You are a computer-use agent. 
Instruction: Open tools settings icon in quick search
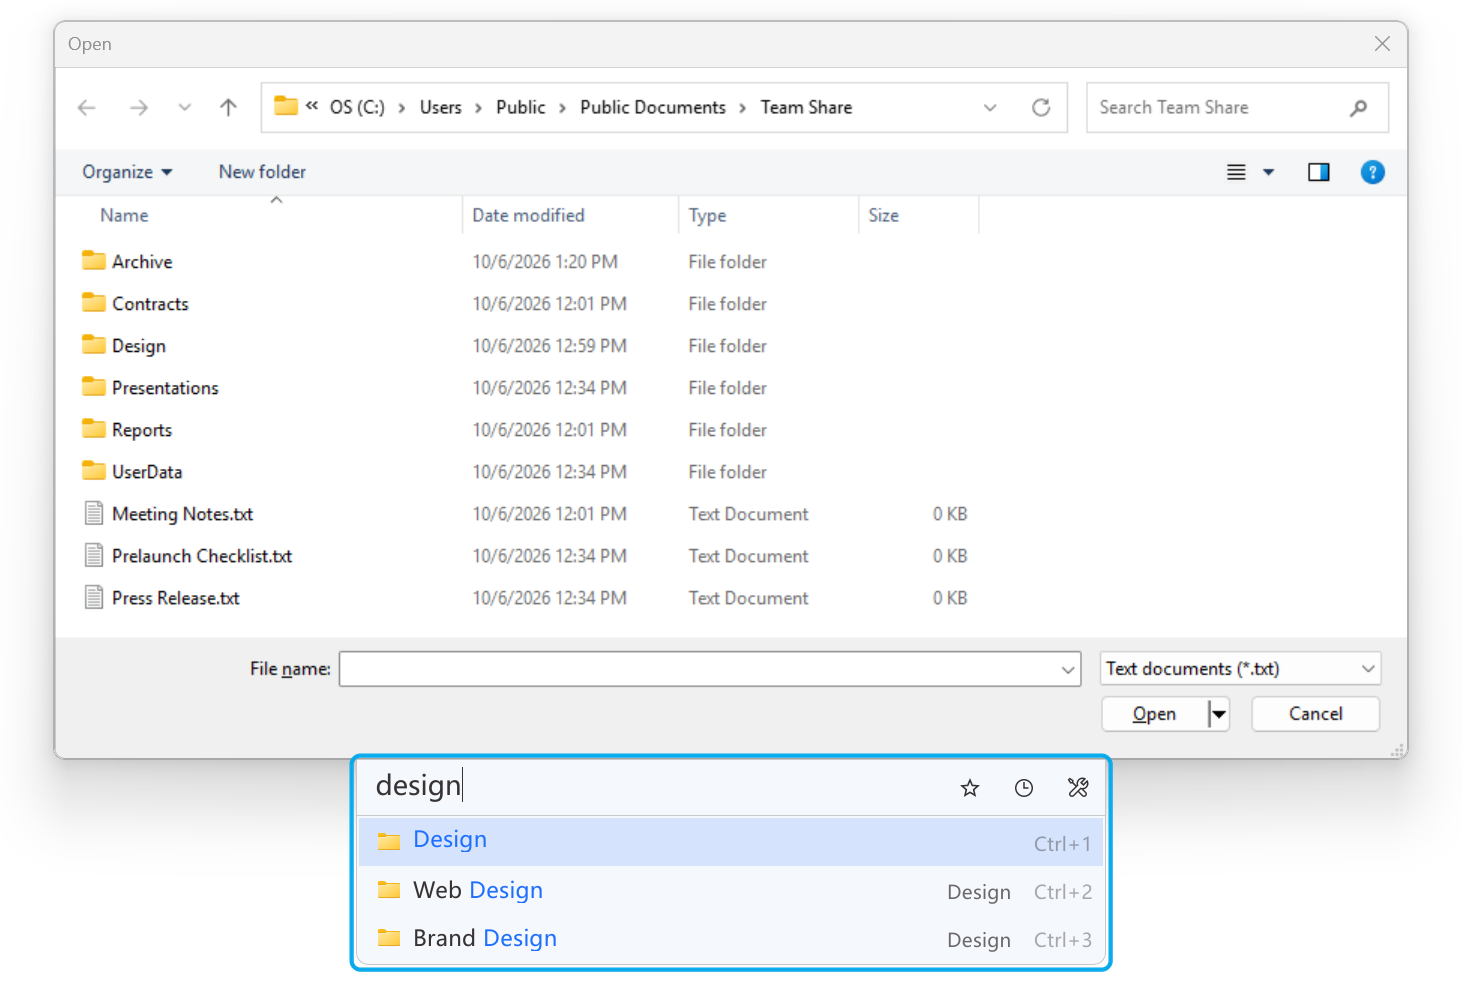point(1078,788)
